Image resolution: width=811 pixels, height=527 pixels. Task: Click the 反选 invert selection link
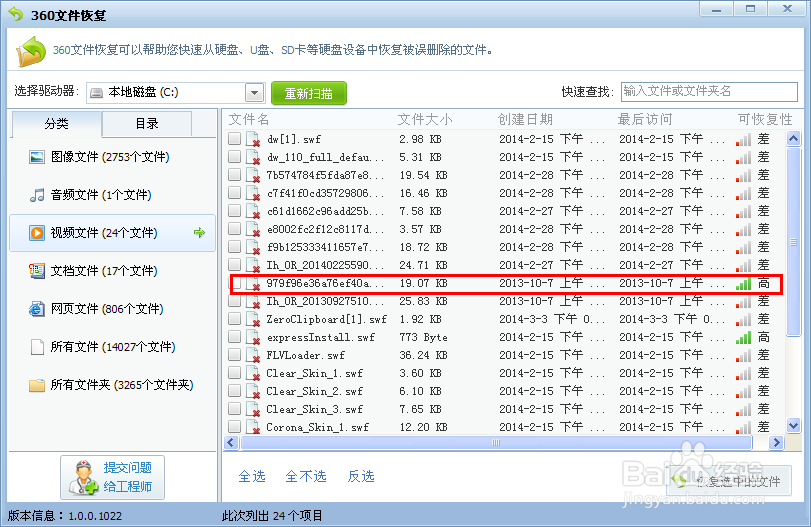click(361, 476)
